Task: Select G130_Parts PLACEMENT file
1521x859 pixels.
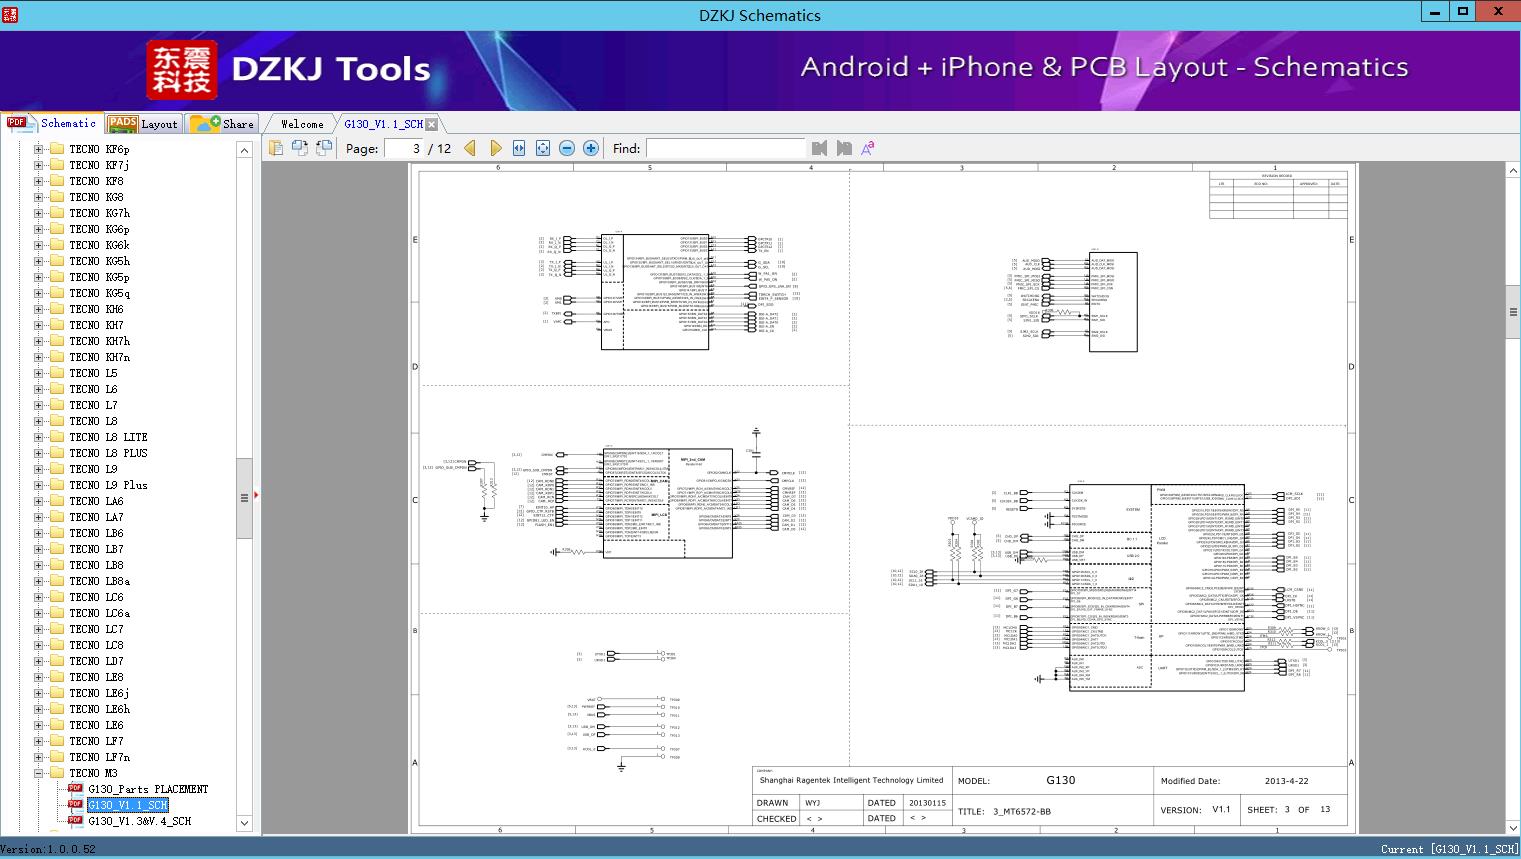Action: pos(148,789)
